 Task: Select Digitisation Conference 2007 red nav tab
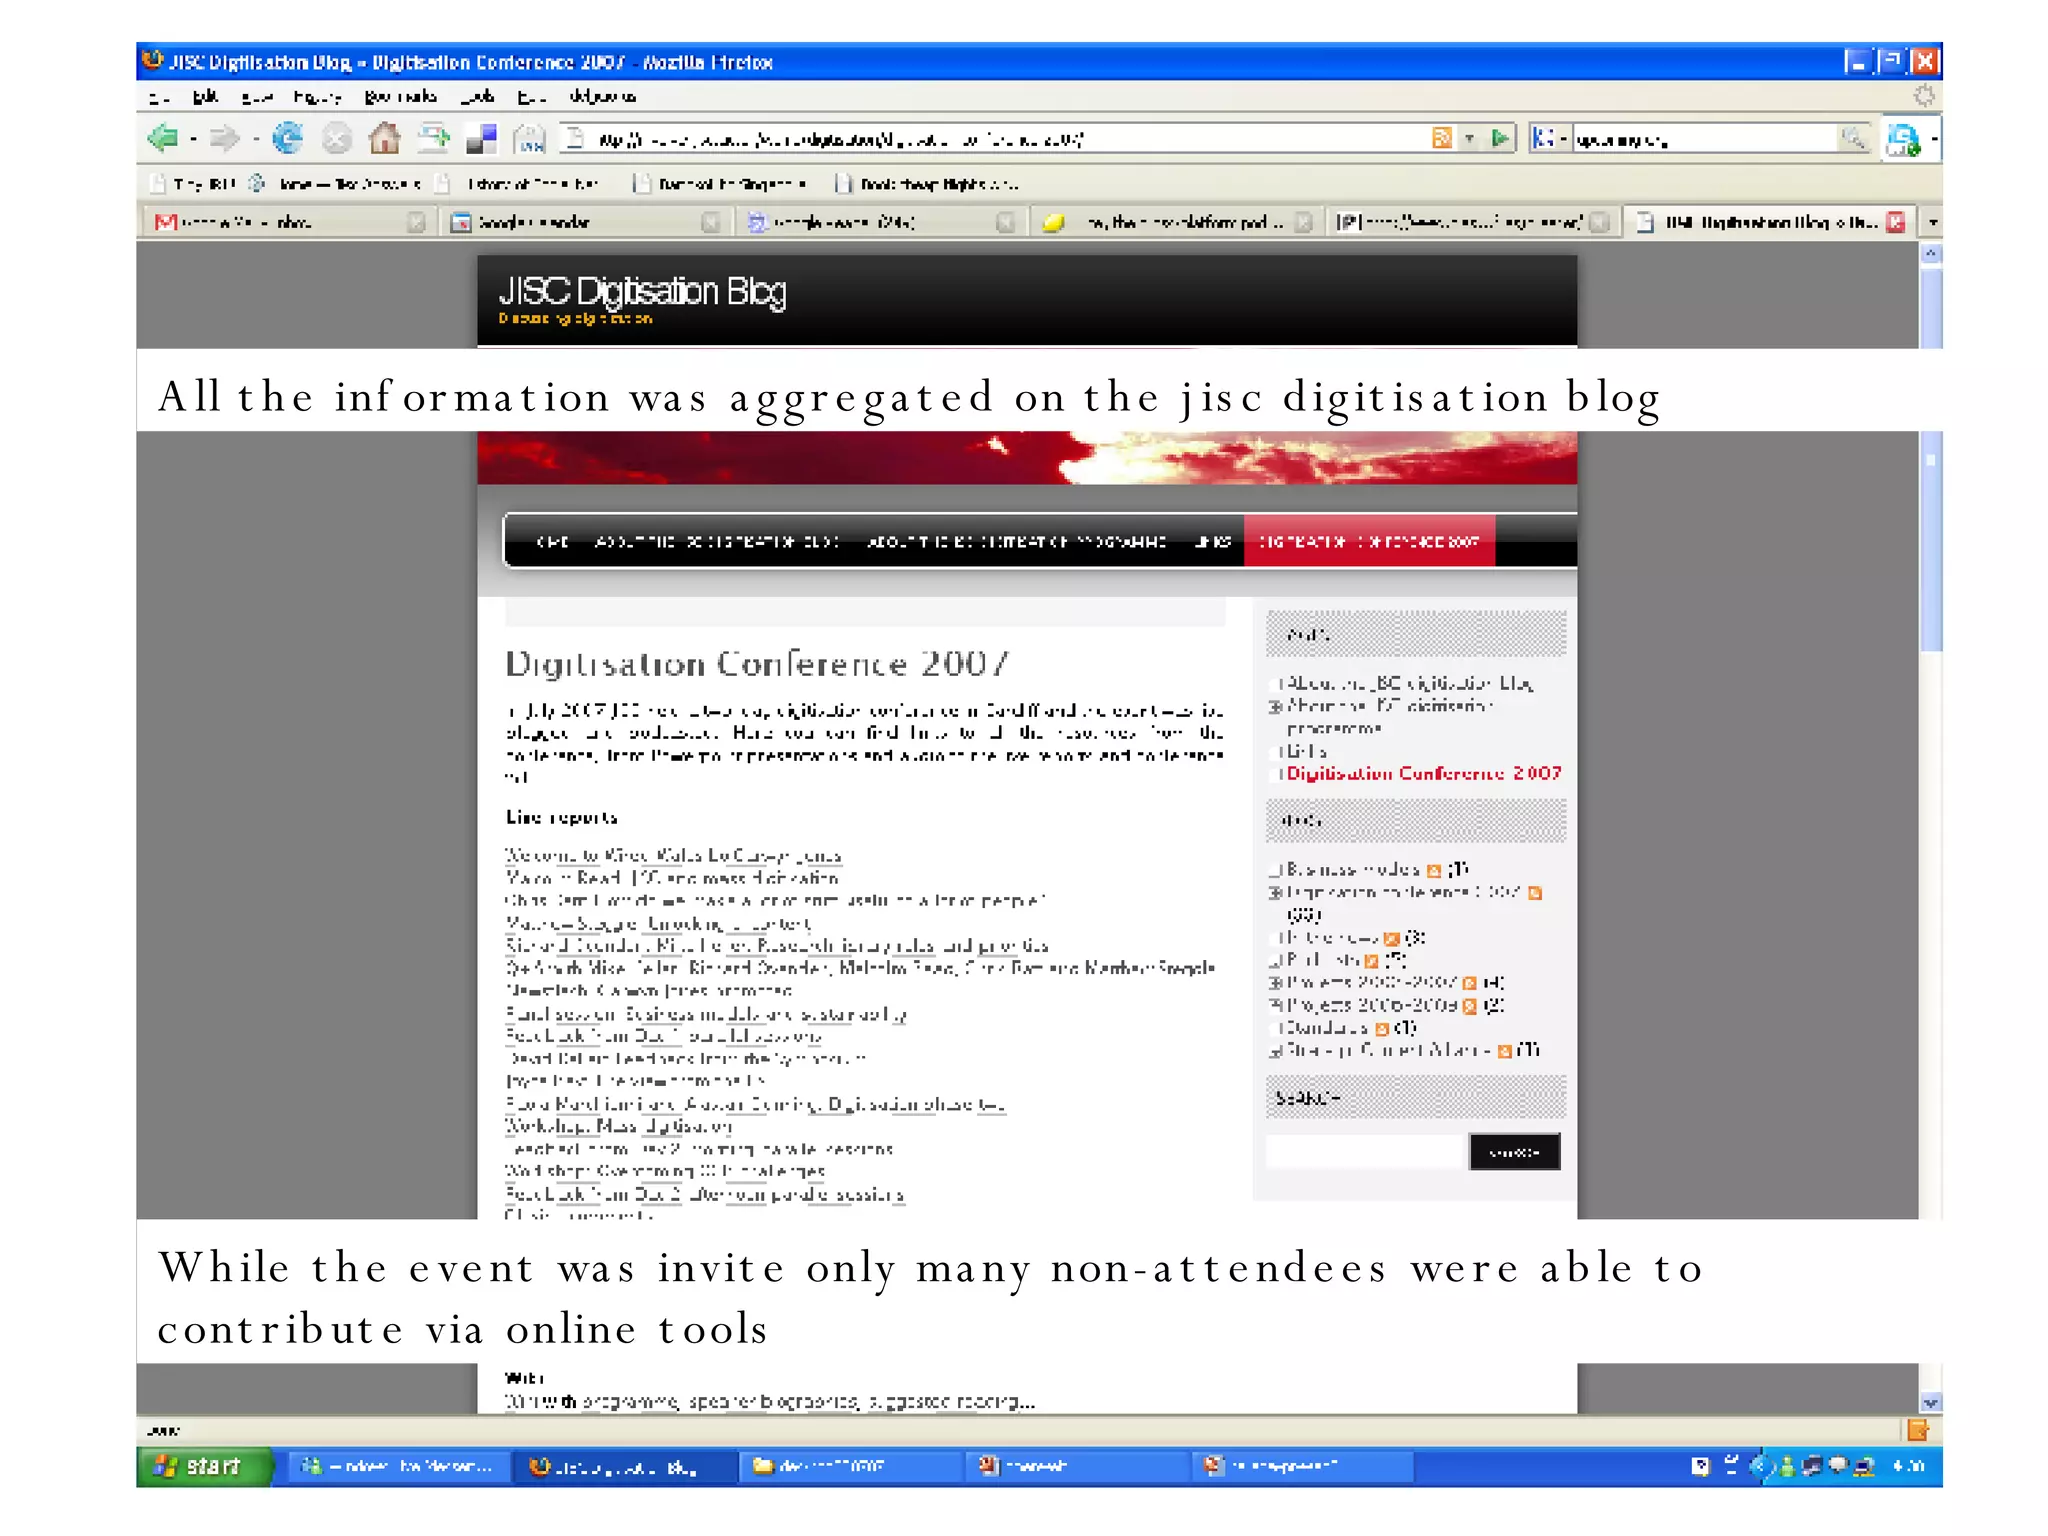tap(1369, 541)
